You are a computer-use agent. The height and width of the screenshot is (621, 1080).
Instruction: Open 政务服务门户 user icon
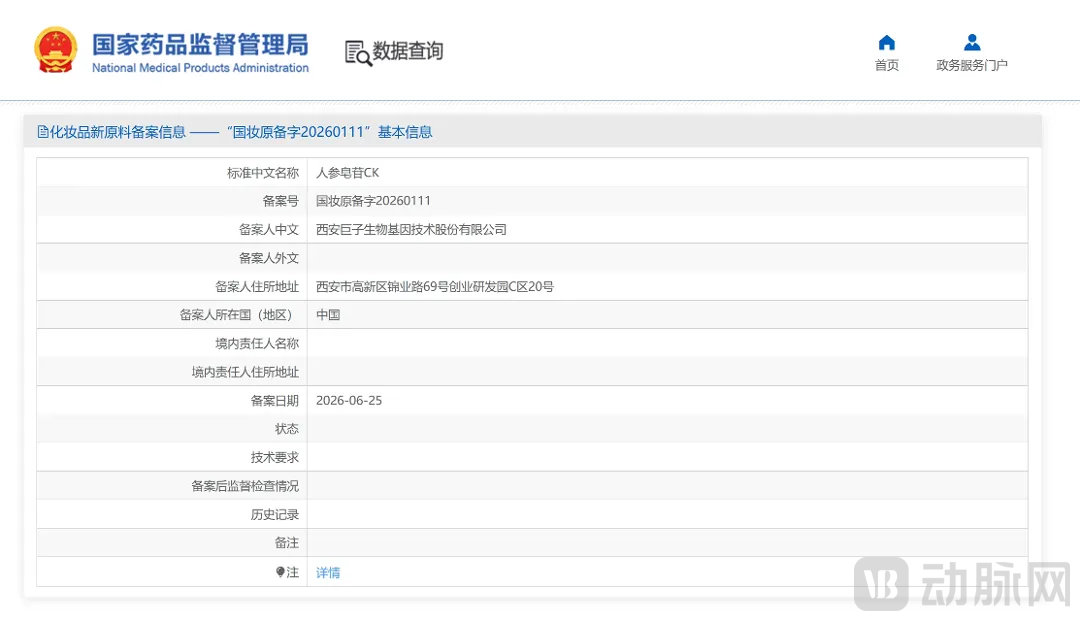972,43
